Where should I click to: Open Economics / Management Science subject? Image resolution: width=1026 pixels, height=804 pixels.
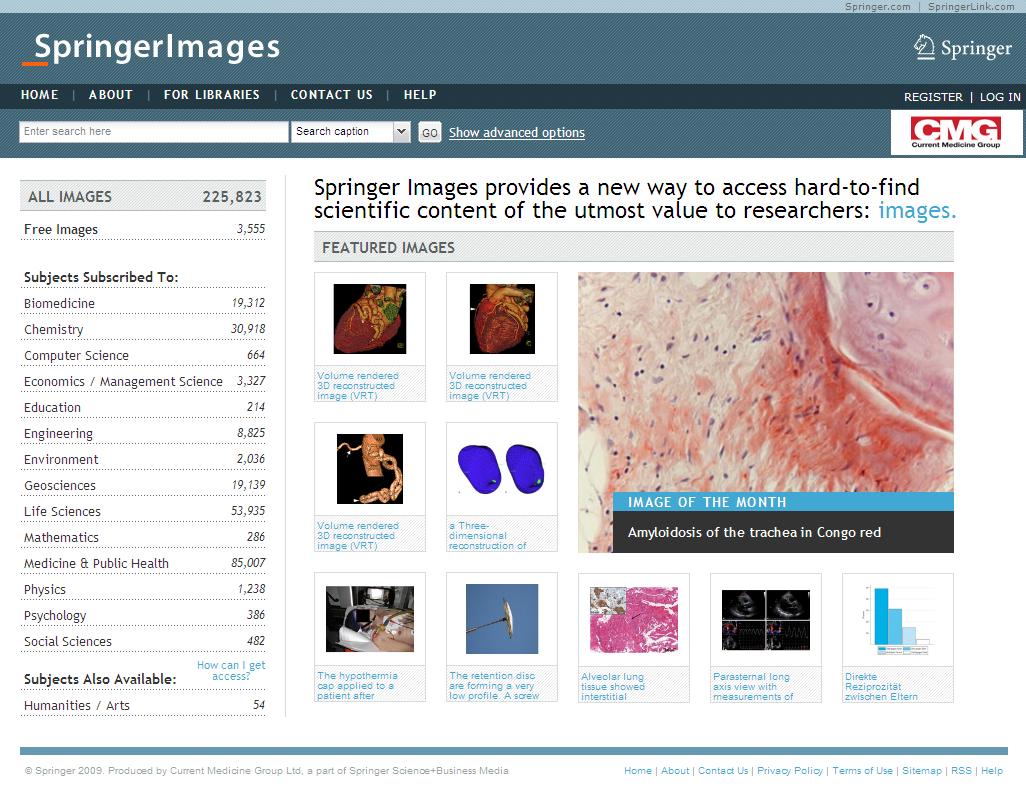[143, 381]
